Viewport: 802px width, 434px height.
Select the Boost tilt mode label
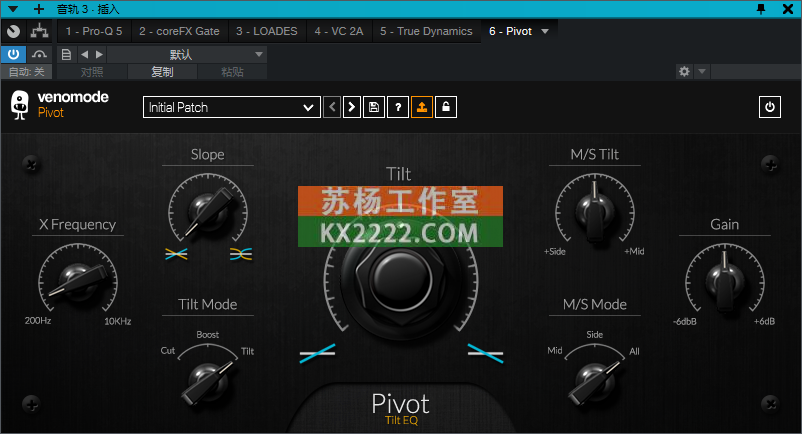coord(208,335)
